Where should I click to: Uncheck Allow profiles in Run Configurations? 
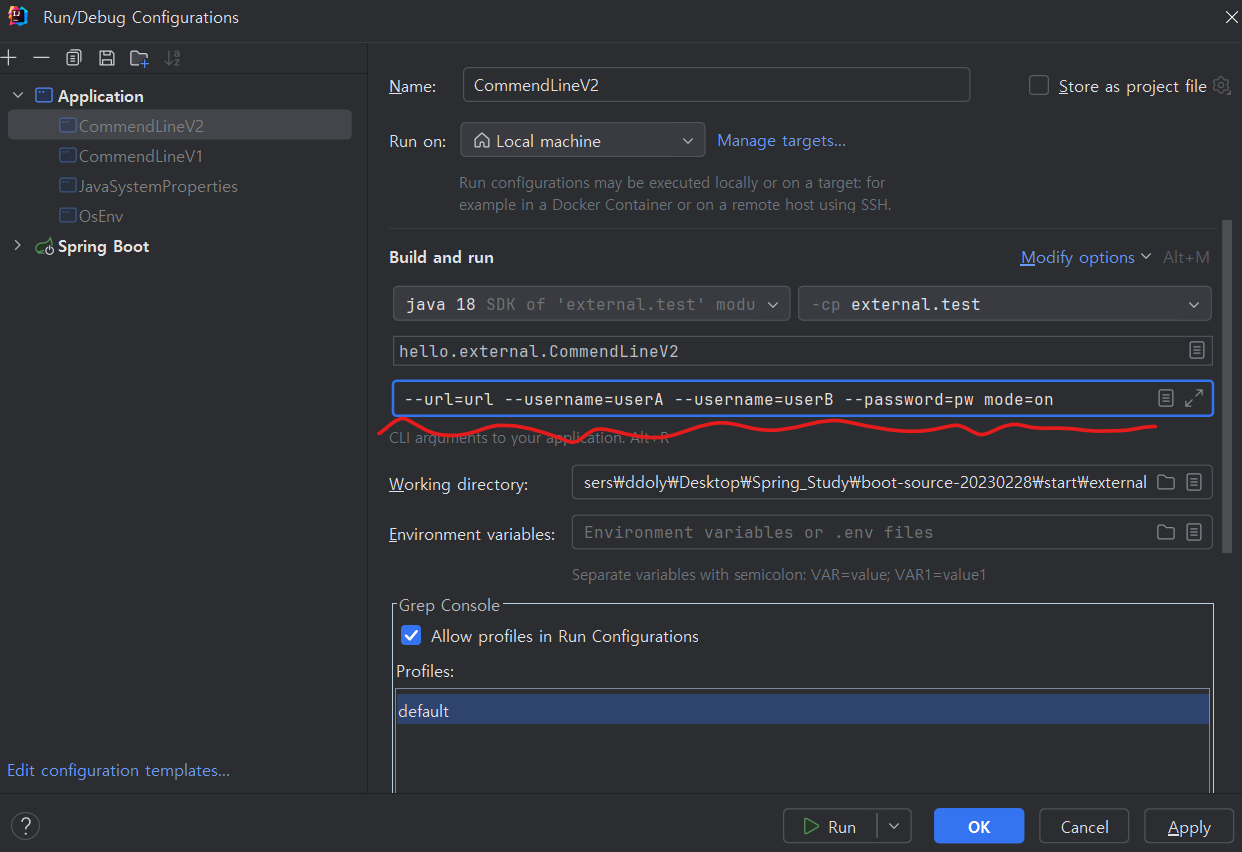click(x=410, y=636)
